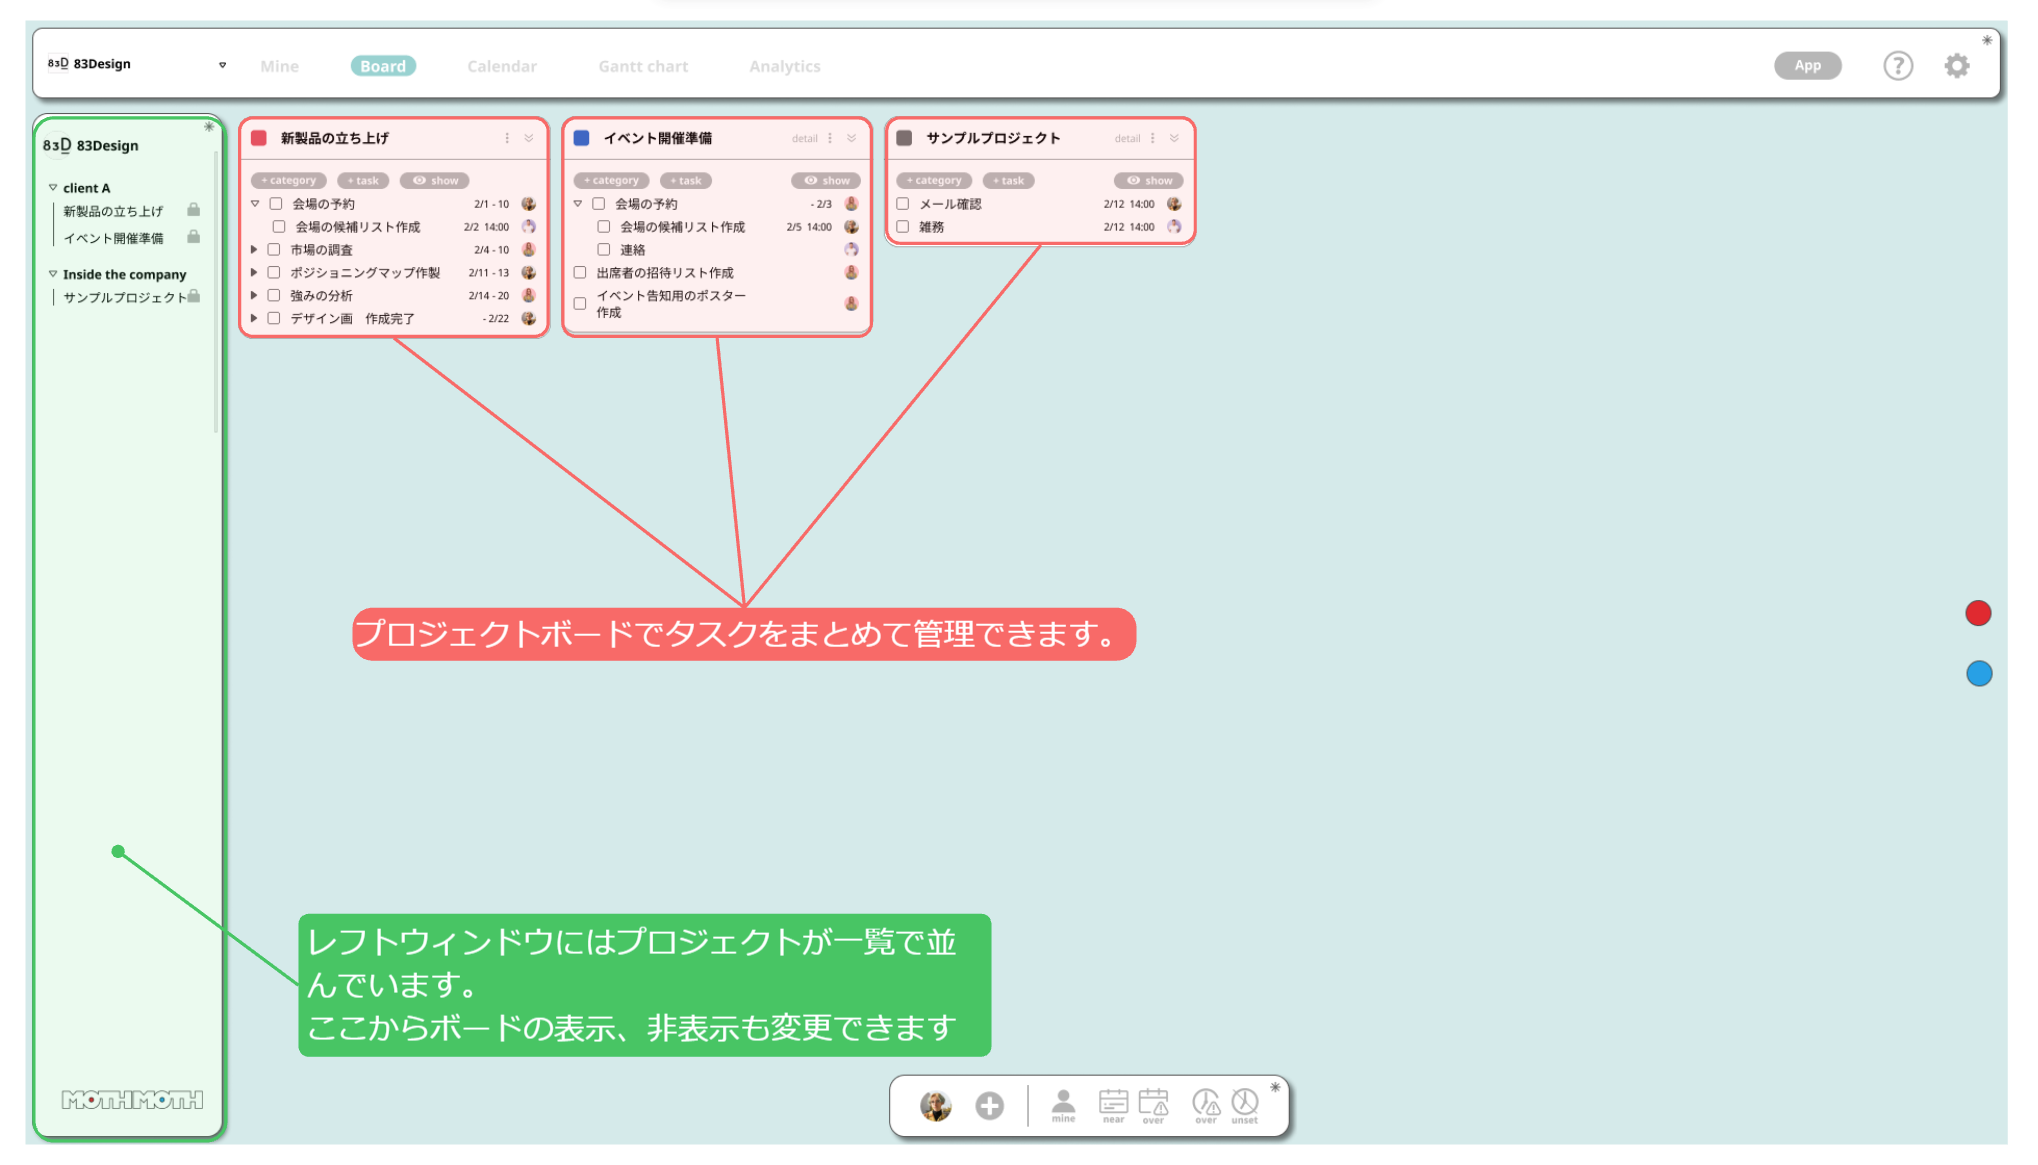Viewport: 2038px width, 1165px height.
Task: Open the three-dot menu of 新製品の立ち上げ board
Action: [x=507, y=138]
